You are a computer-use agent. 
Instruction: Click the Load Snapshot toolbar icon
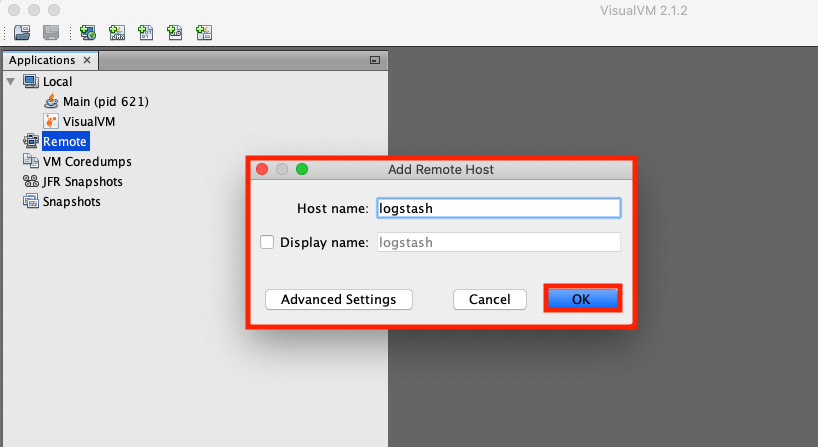(x=22, y=33)
